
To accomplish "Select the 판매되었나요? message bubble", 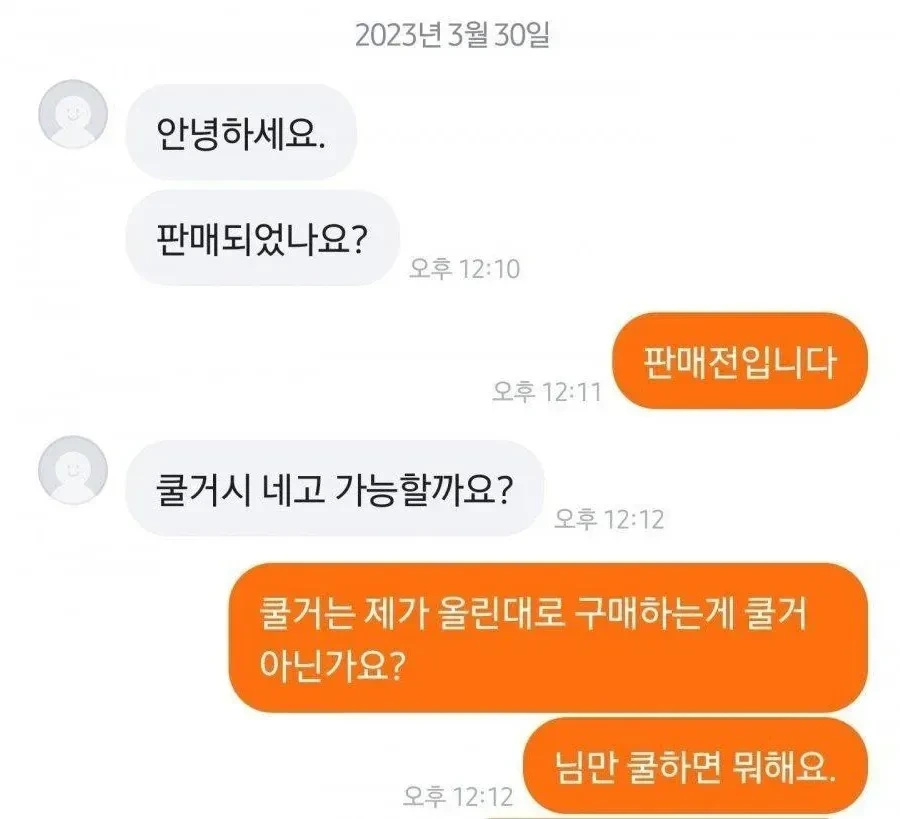I will [x=262, y=238].
